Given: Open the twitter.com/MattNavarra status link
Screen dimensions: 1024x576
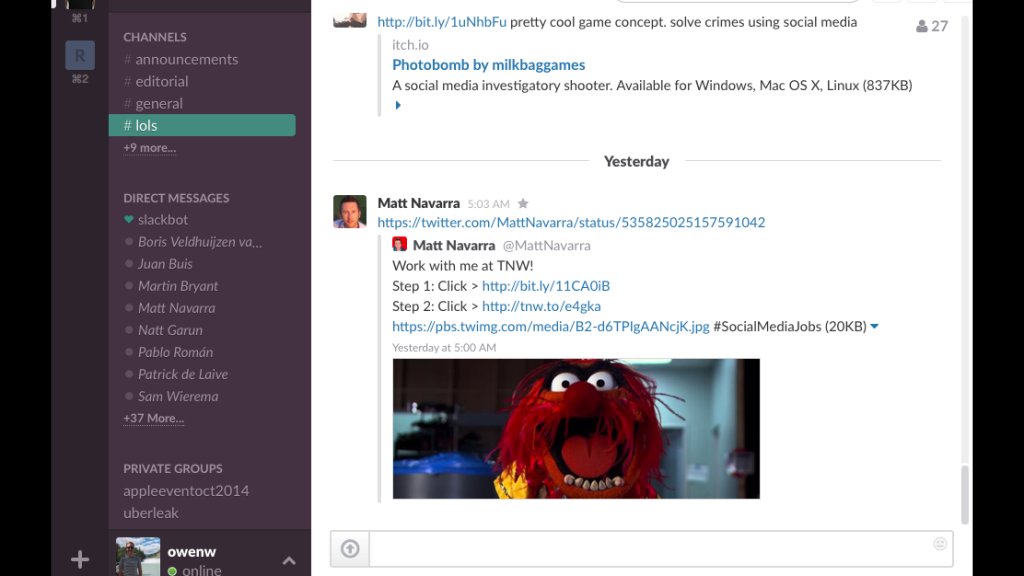Looking at the screenshot, I should tap(571, 222).
